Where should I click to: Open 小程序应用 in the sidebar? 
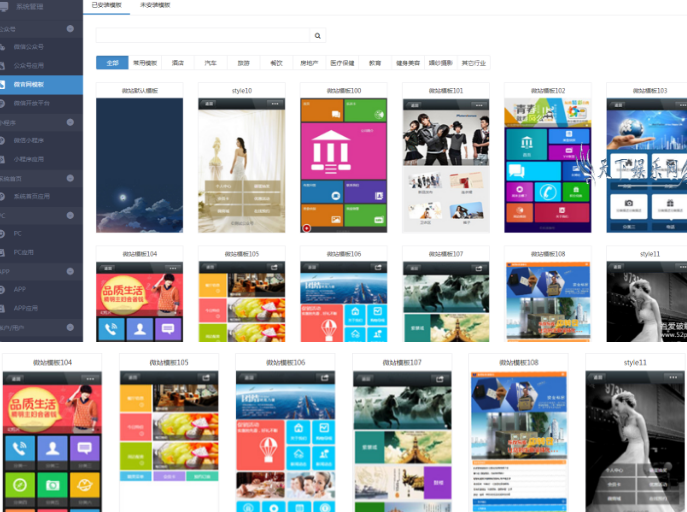coord(28,159)
